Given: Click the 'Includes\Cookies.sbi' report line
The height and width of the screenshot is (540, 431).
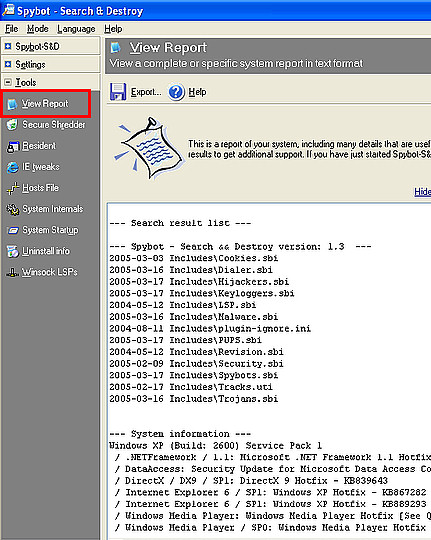Looking at the screenshot, I should pyautogui.click(x=194, y=258).
